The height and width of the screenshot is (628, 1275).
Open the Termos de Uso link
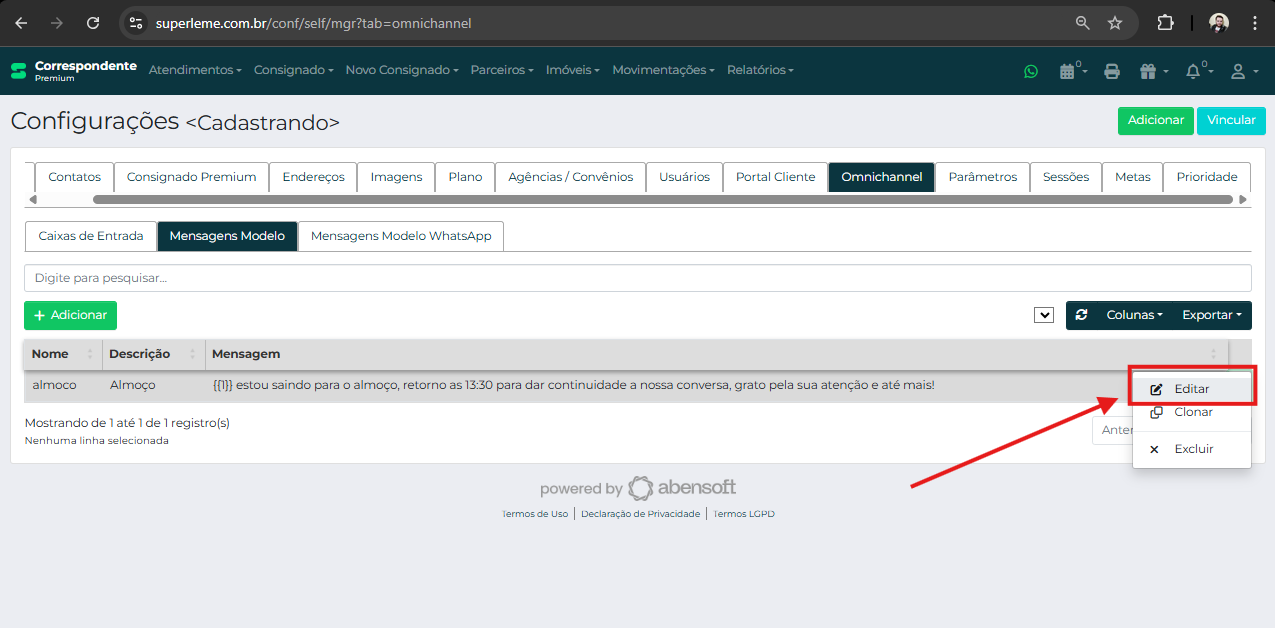[535, 514]
